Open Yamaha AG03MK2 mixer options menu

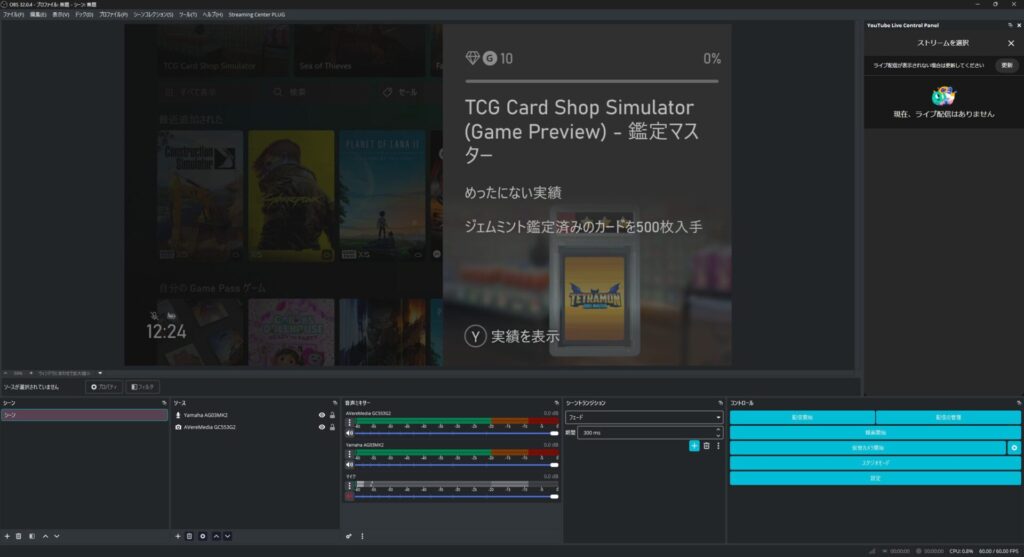pos(349,455)
